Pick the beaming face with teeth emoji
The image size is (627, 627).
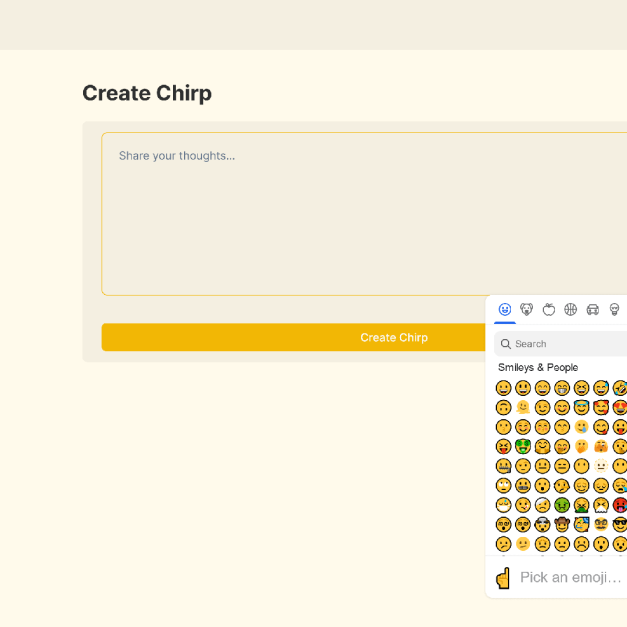[x=562, y=388]
